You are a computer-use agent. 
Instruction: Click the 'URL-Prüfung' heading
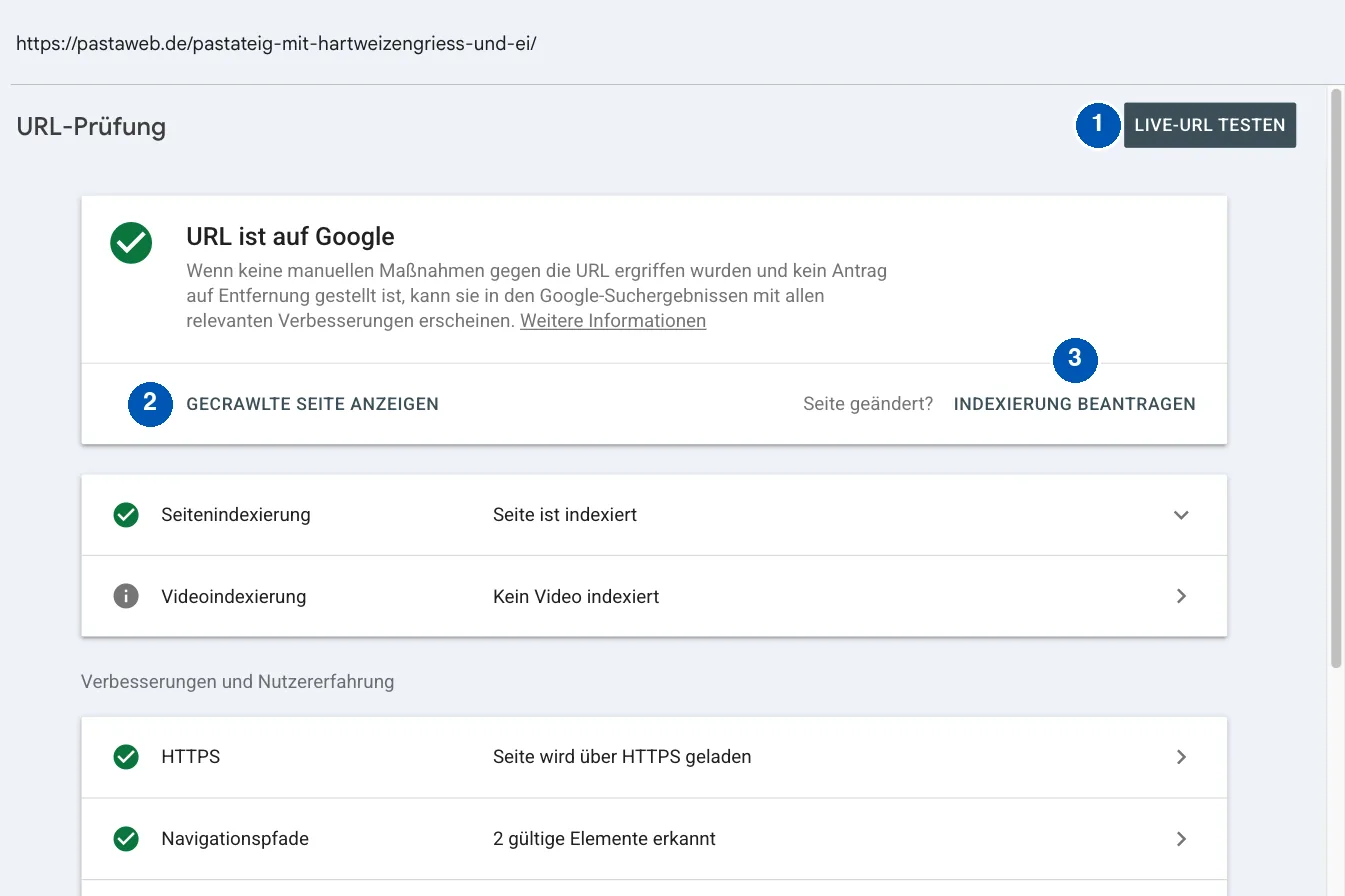click(91, 127)
